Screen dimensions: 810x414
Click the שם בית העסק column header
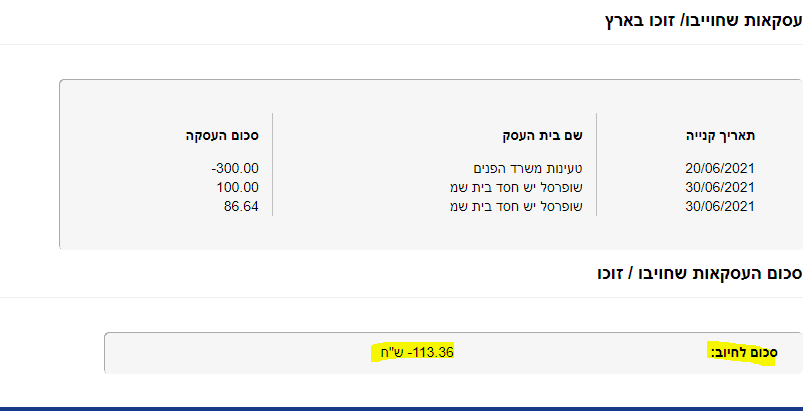click(542, 136)
